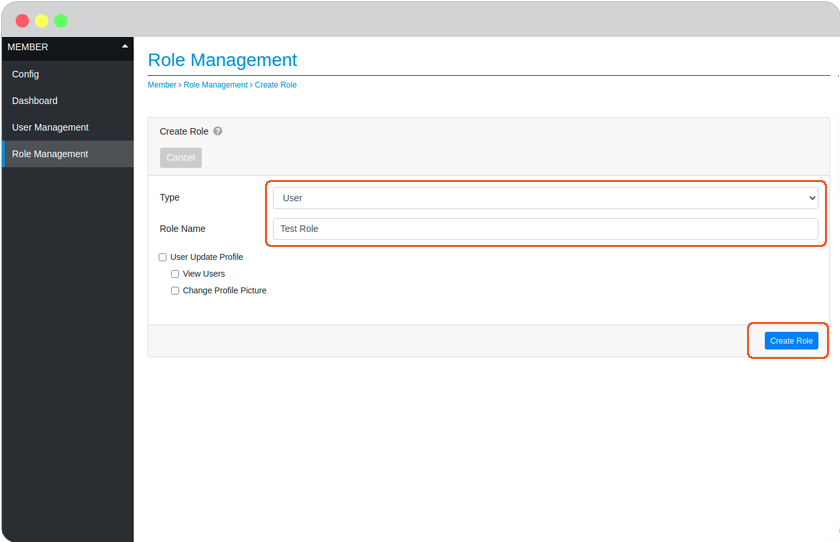Viewport: 840px width, 542px height.
Task: Click the Type field label
Action: pos(169,198)
